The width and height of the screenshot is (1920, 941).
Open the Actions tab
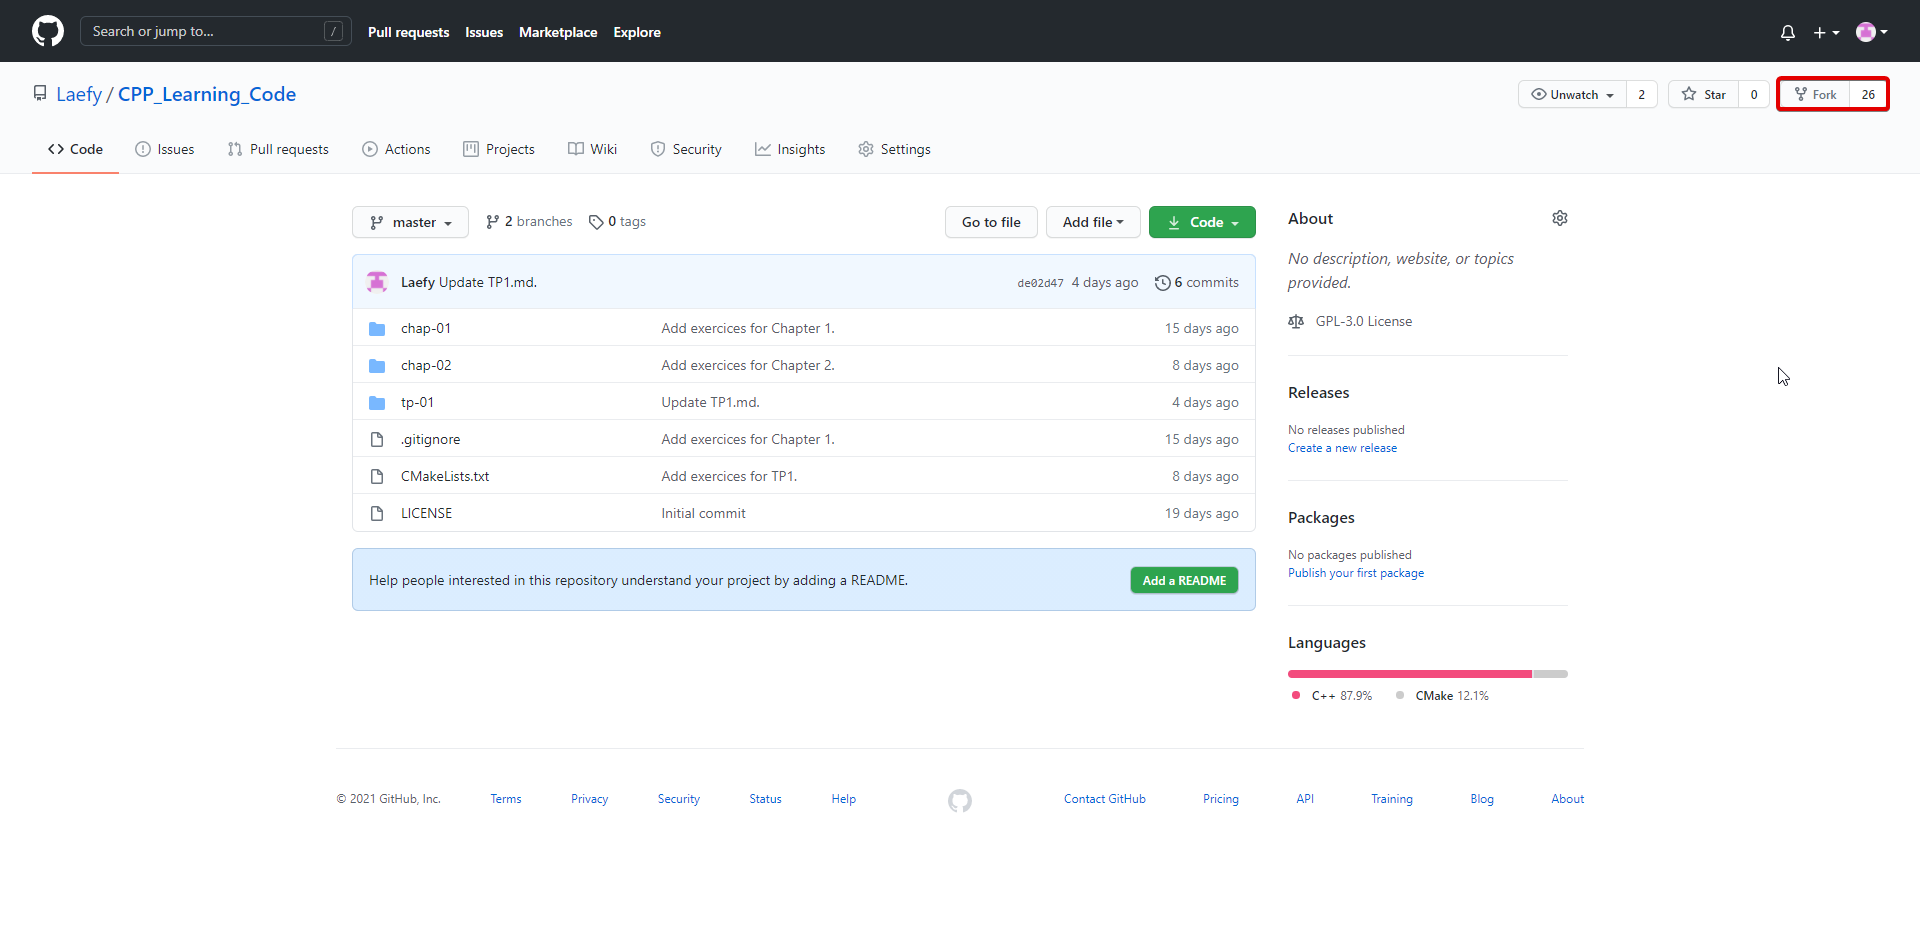click(x=396, y=149)
